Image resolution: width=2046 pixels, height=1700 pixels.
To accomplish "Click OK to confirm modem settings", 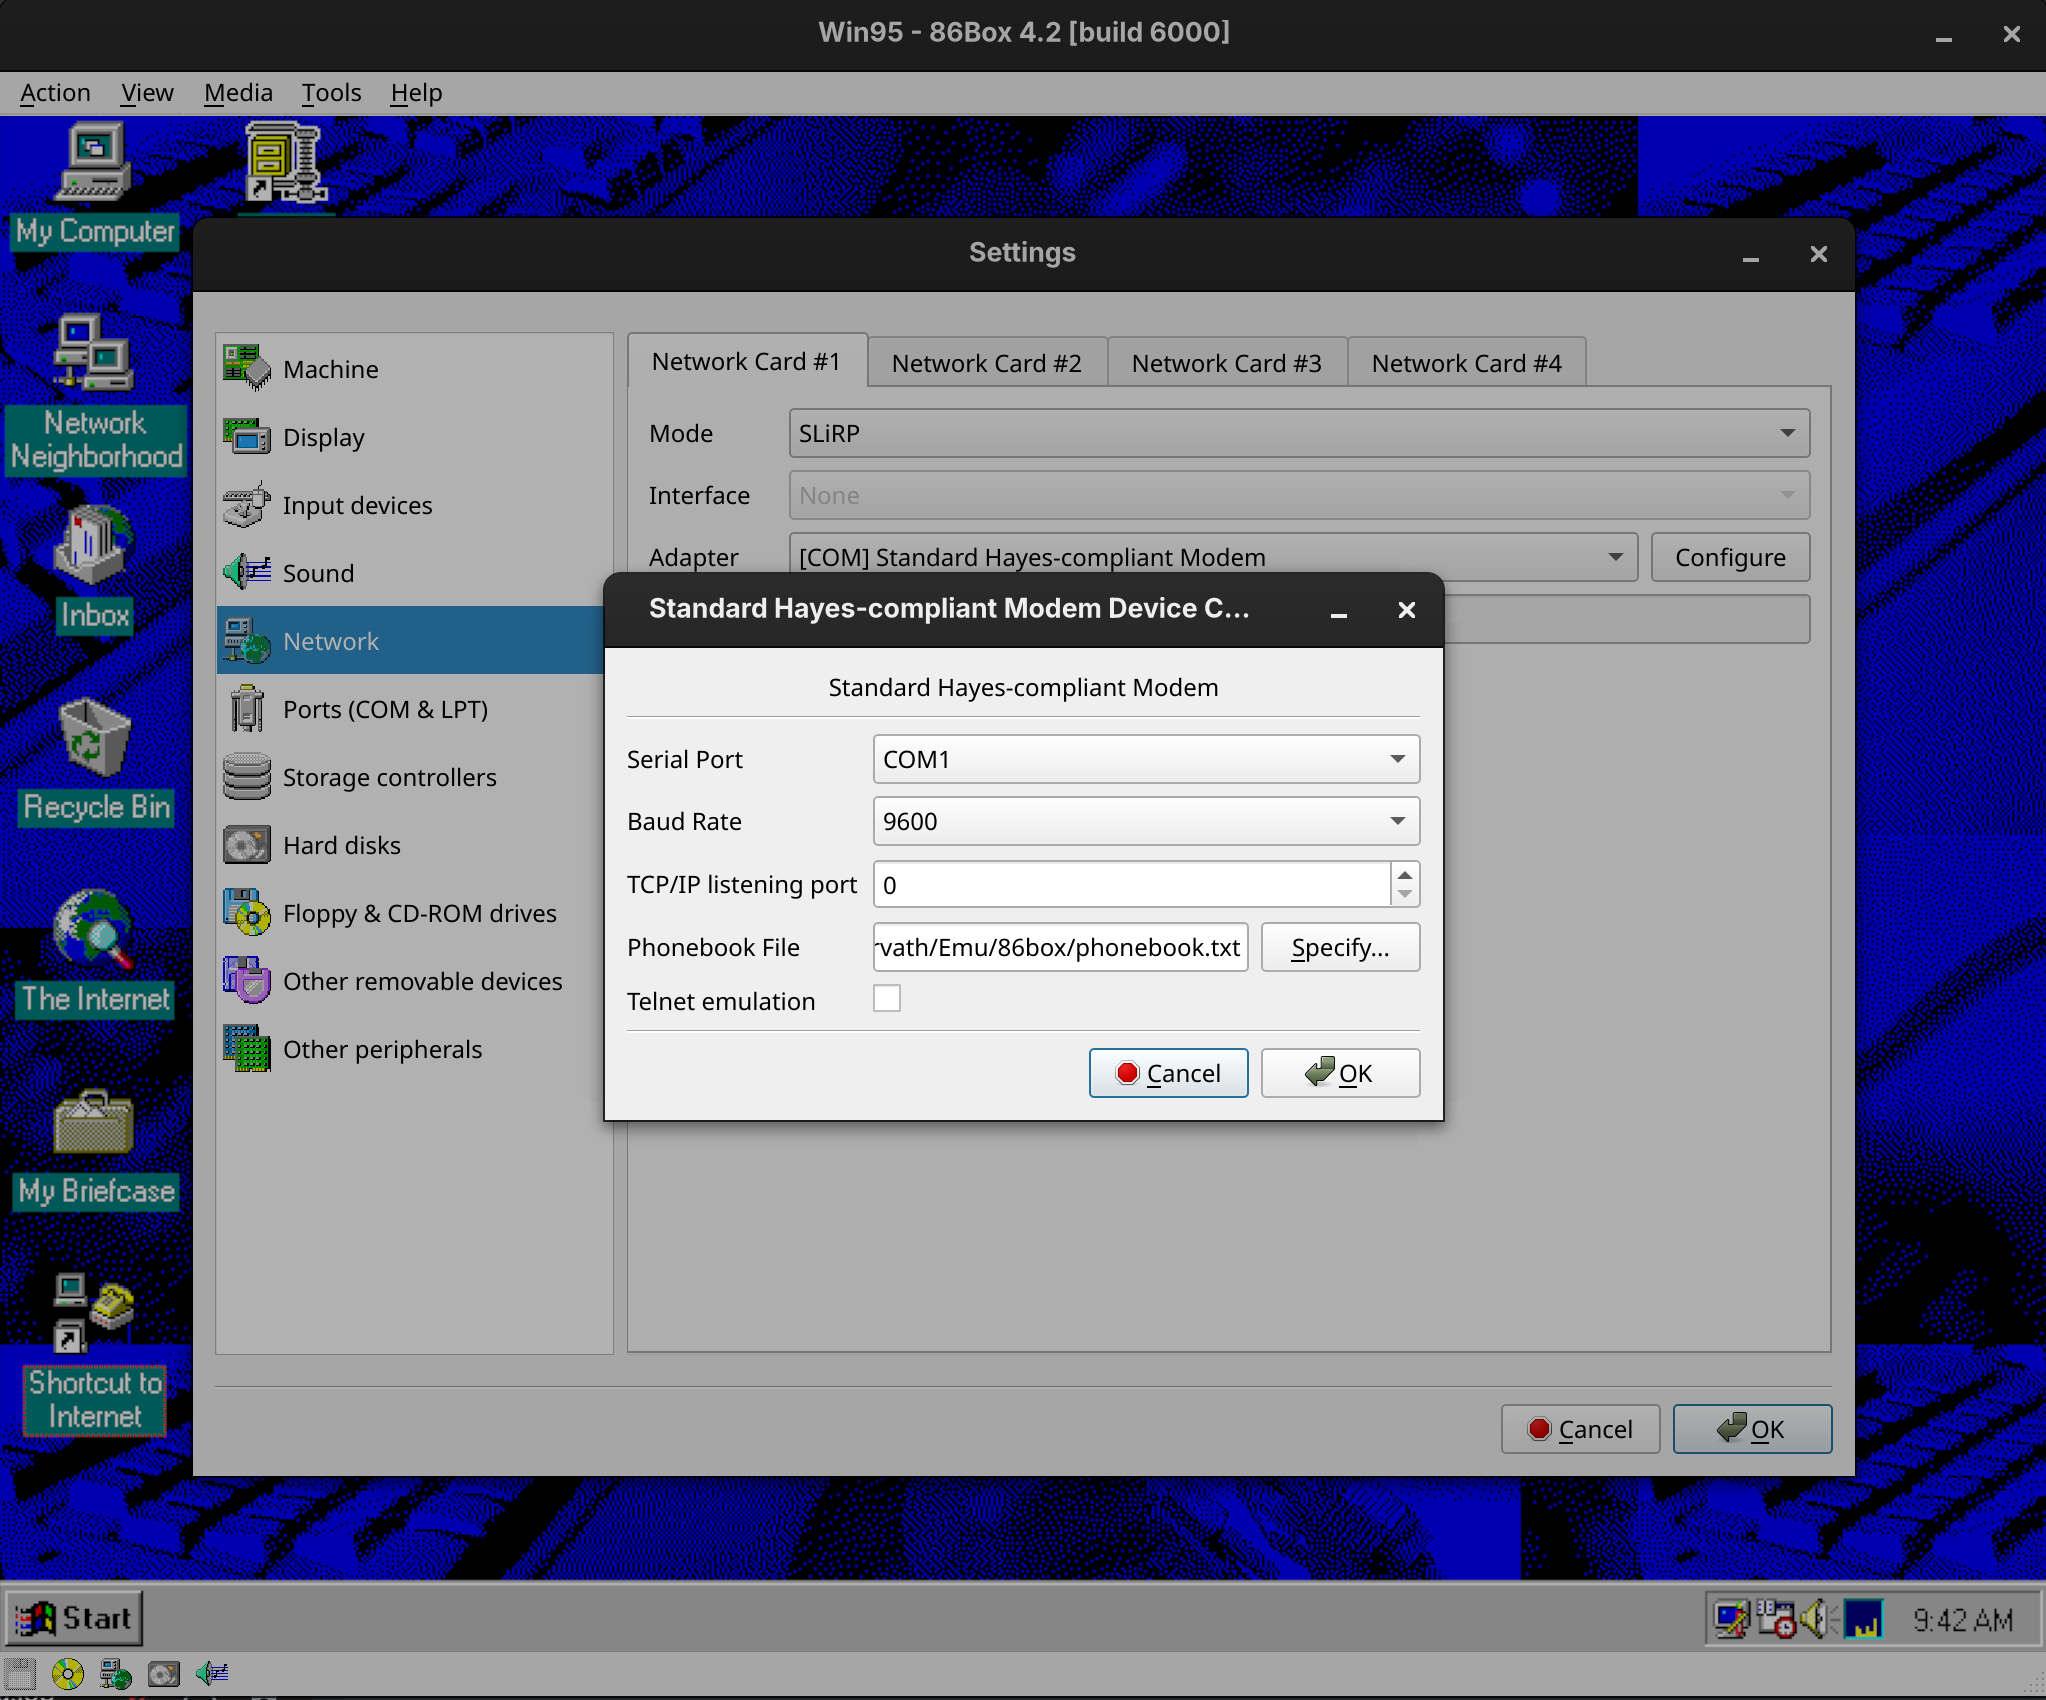I will pos(1341,1071).
